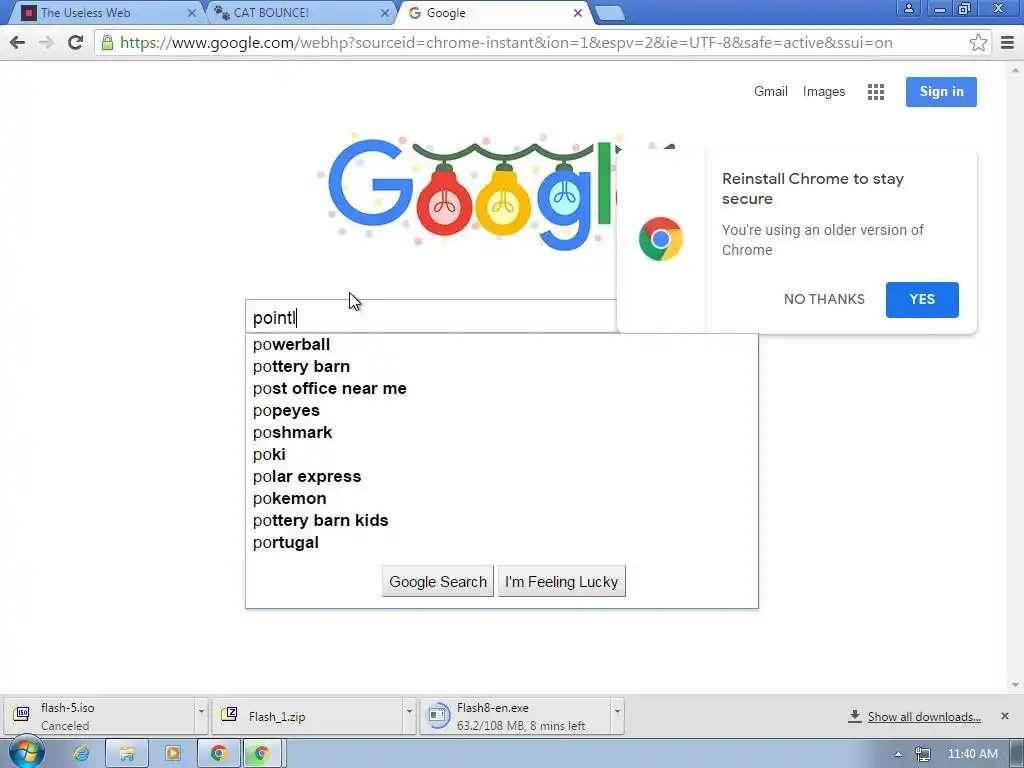Viewport: 1024px width, 768px height.
Task: Close the Google tab
Action: (x=578, y=13)
